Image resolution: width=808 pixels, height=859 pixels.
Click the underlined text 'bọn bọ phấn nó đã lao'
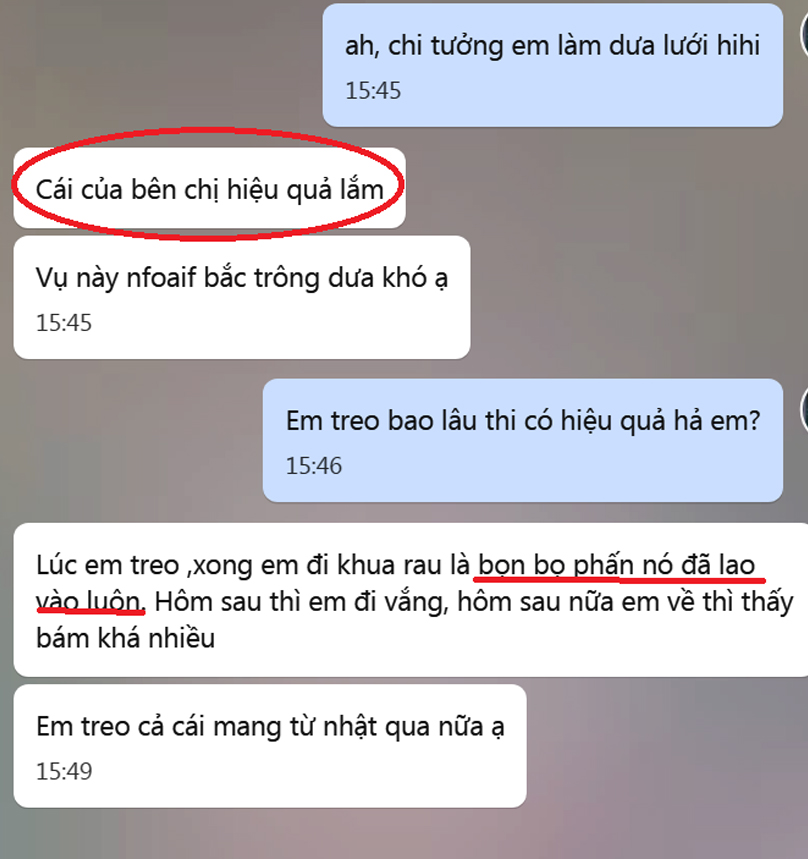tap(617, 565)
